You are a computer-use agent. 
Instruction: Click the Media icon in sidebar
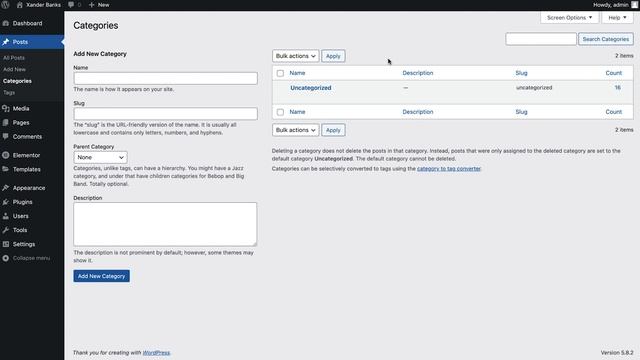coord(6,109)
